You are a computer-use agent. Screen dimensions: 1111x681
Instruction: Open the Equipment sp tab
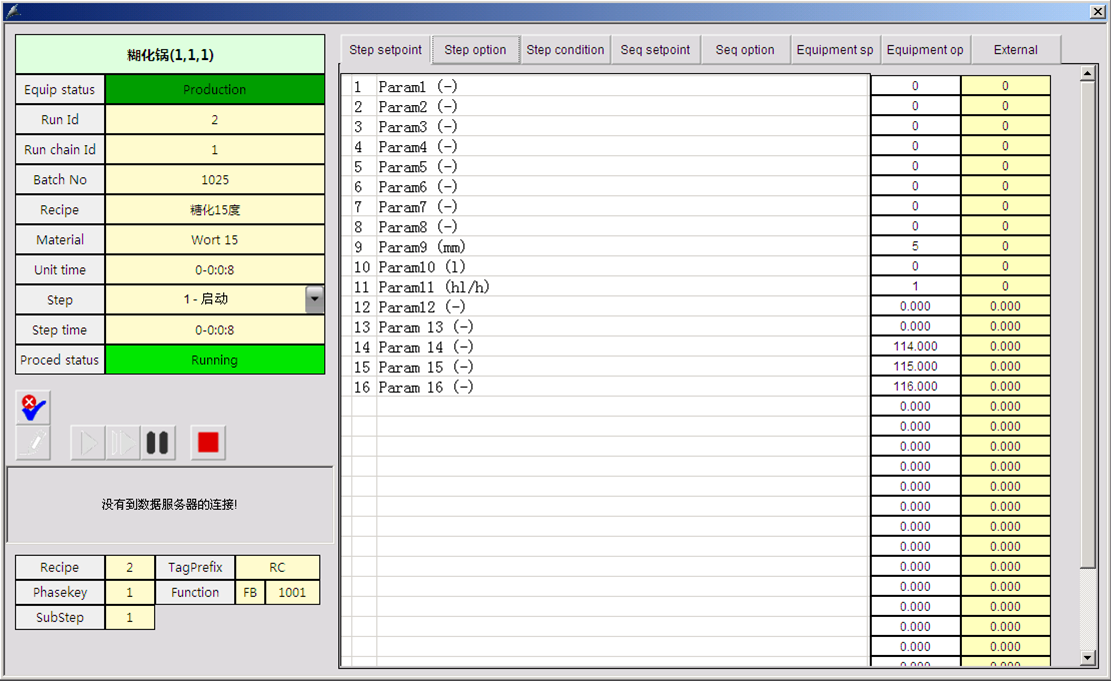pos(835,50)
